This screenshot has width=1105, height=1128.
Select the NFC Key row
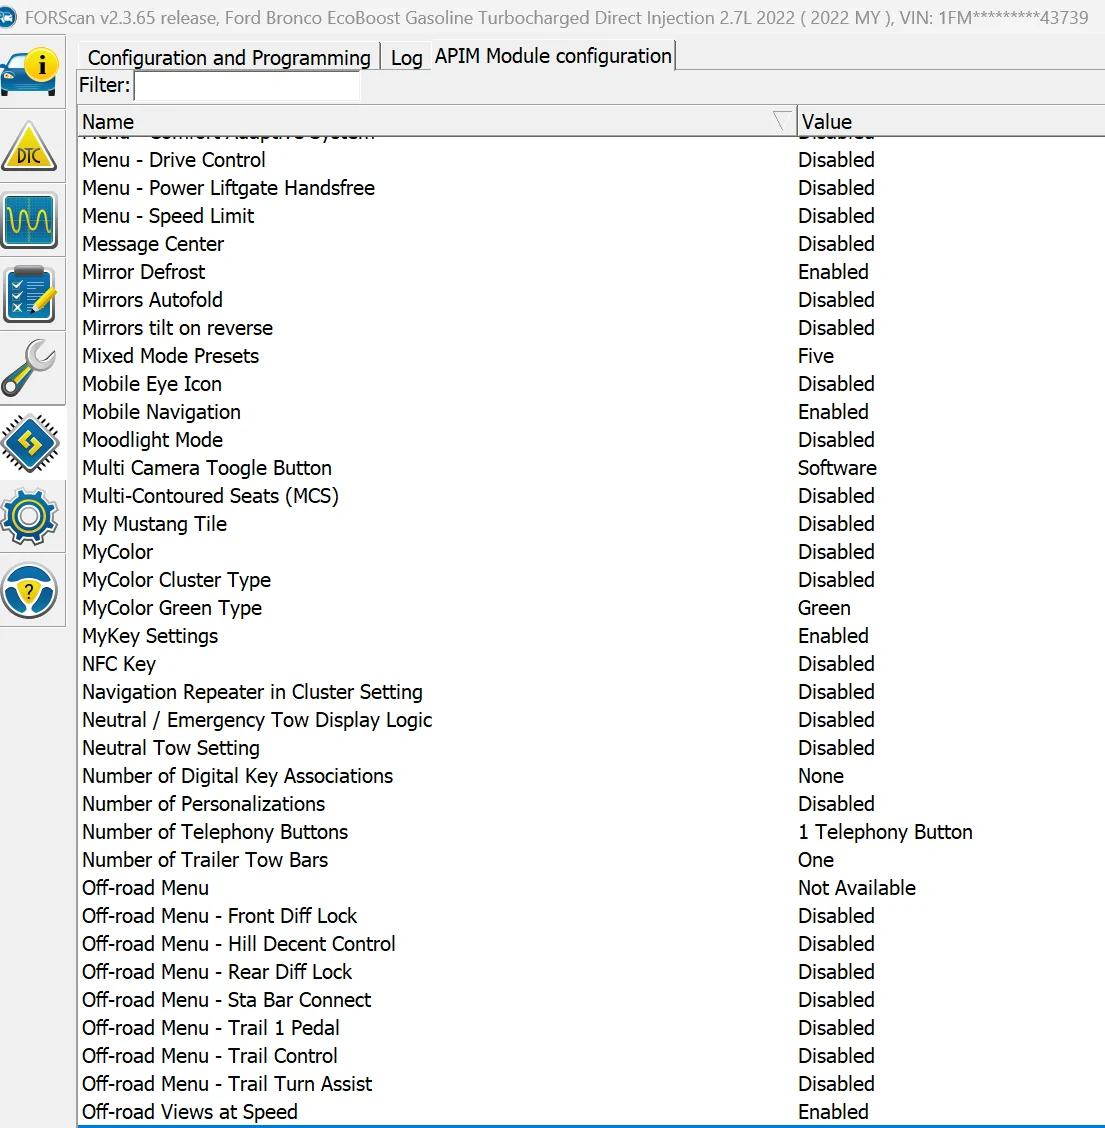click(x=591, y=665)
